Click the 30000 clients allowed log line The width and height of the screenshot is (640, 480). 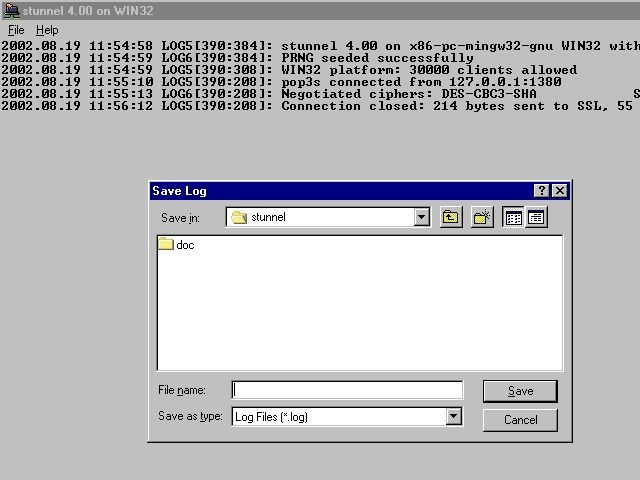point(289,70)
